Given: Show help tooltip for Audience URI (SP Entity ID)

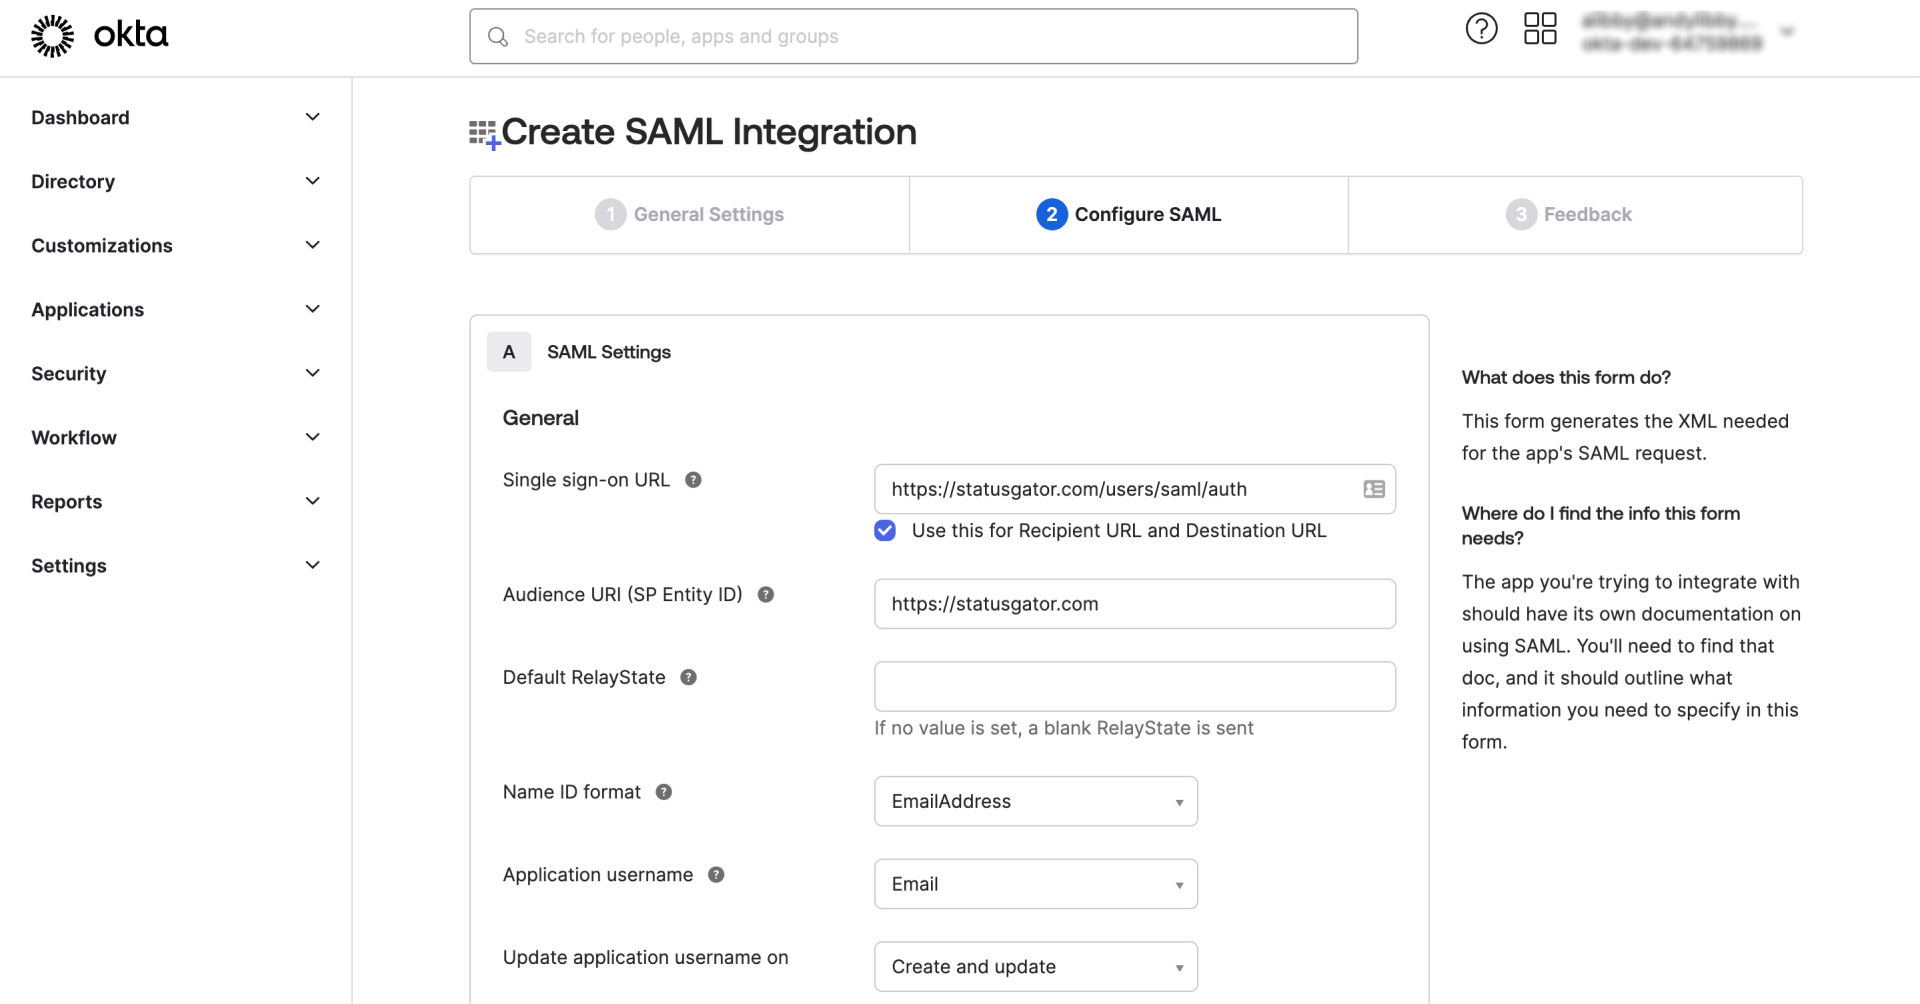Looking at the screenshot, I should tap(766, 595).
